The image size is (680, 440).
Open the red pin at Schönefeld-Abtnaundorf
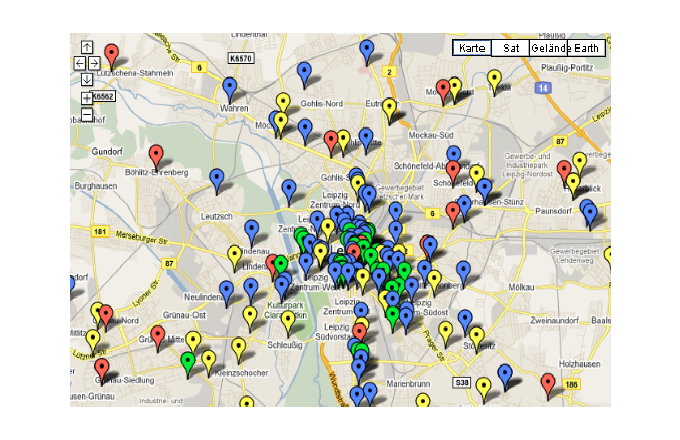click(x=453, y=170)
